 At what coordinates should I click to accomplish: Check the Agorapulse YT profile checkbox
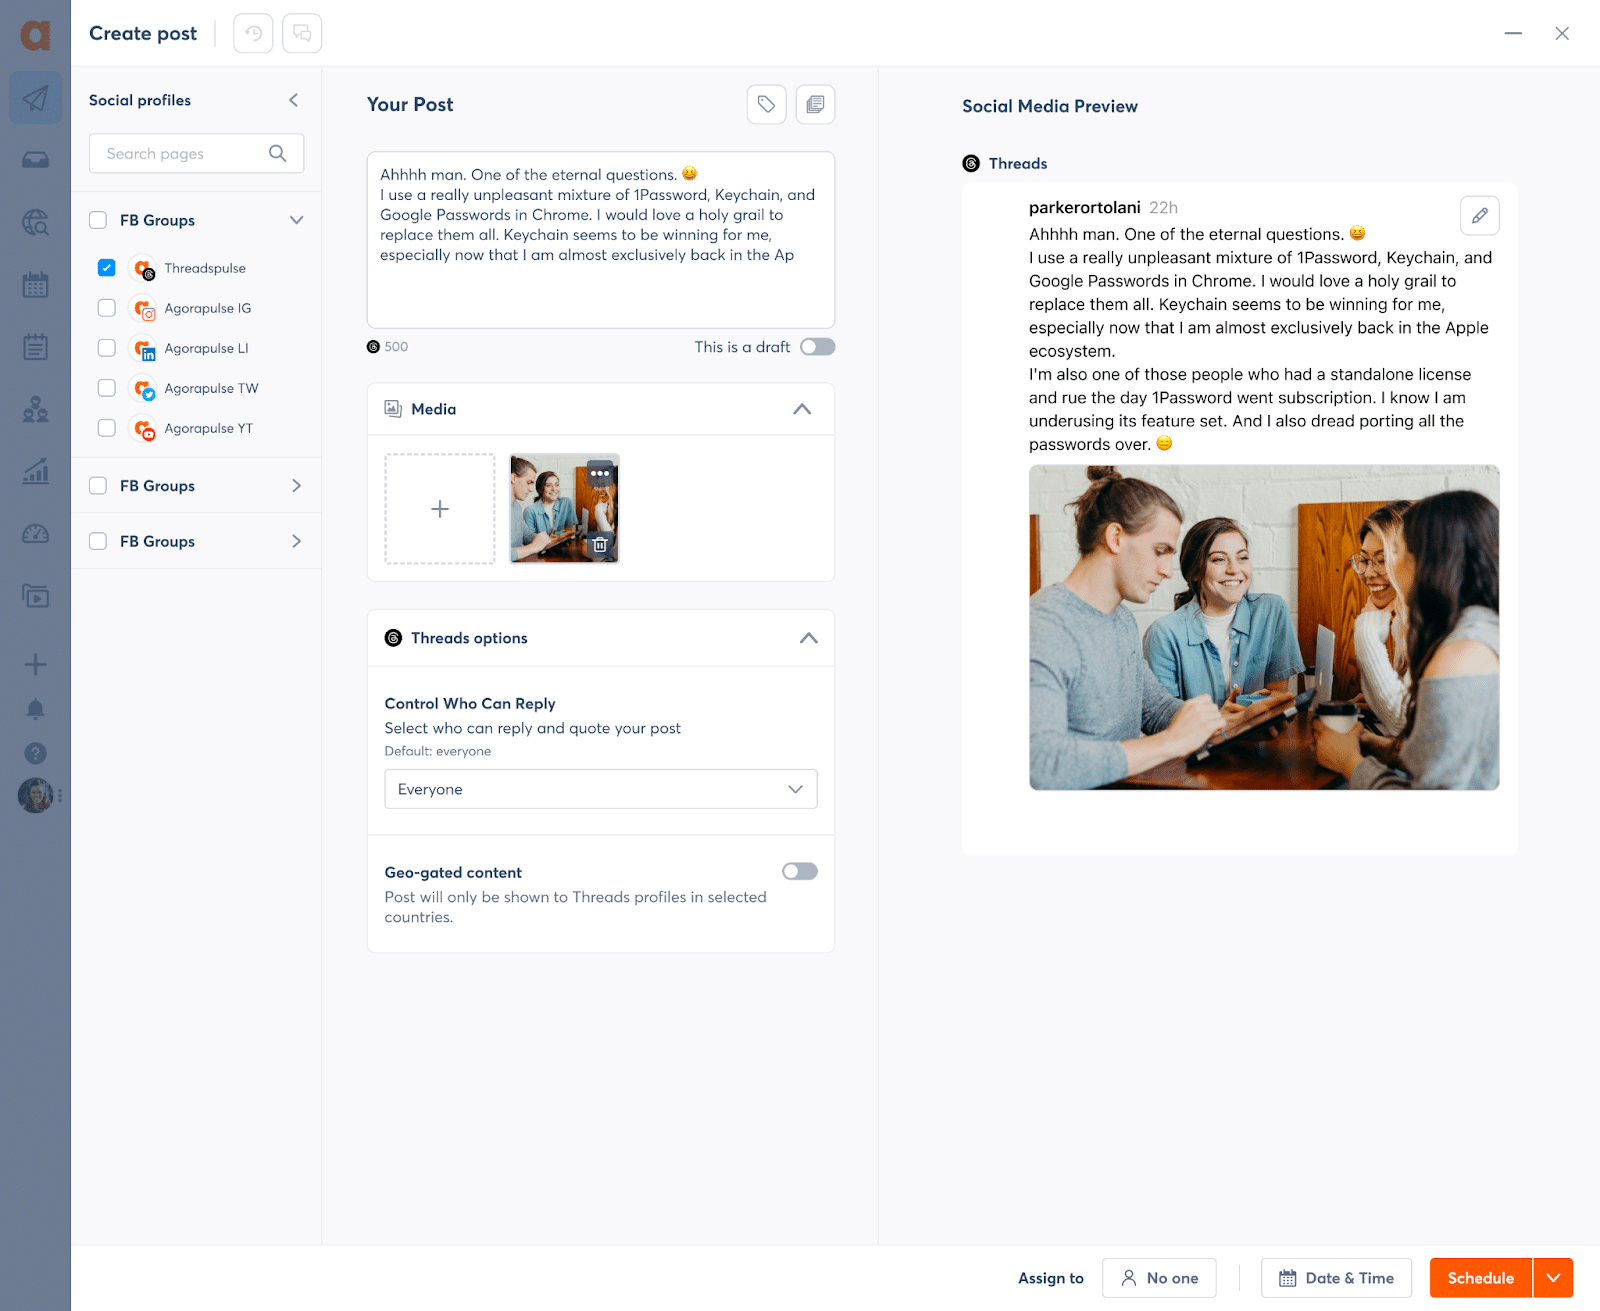point(107,428)
